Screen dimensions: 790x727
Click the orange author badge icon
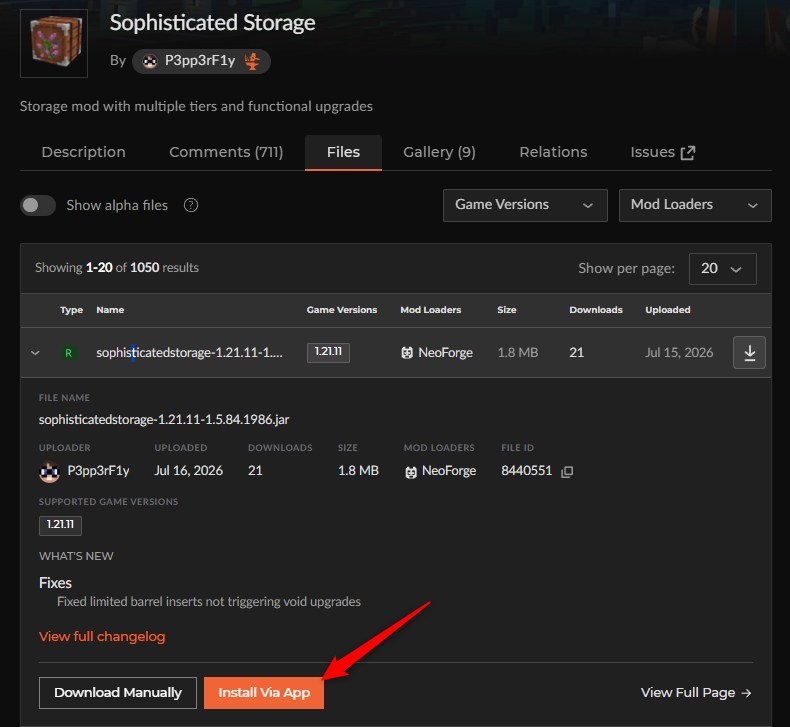[252, 61]
